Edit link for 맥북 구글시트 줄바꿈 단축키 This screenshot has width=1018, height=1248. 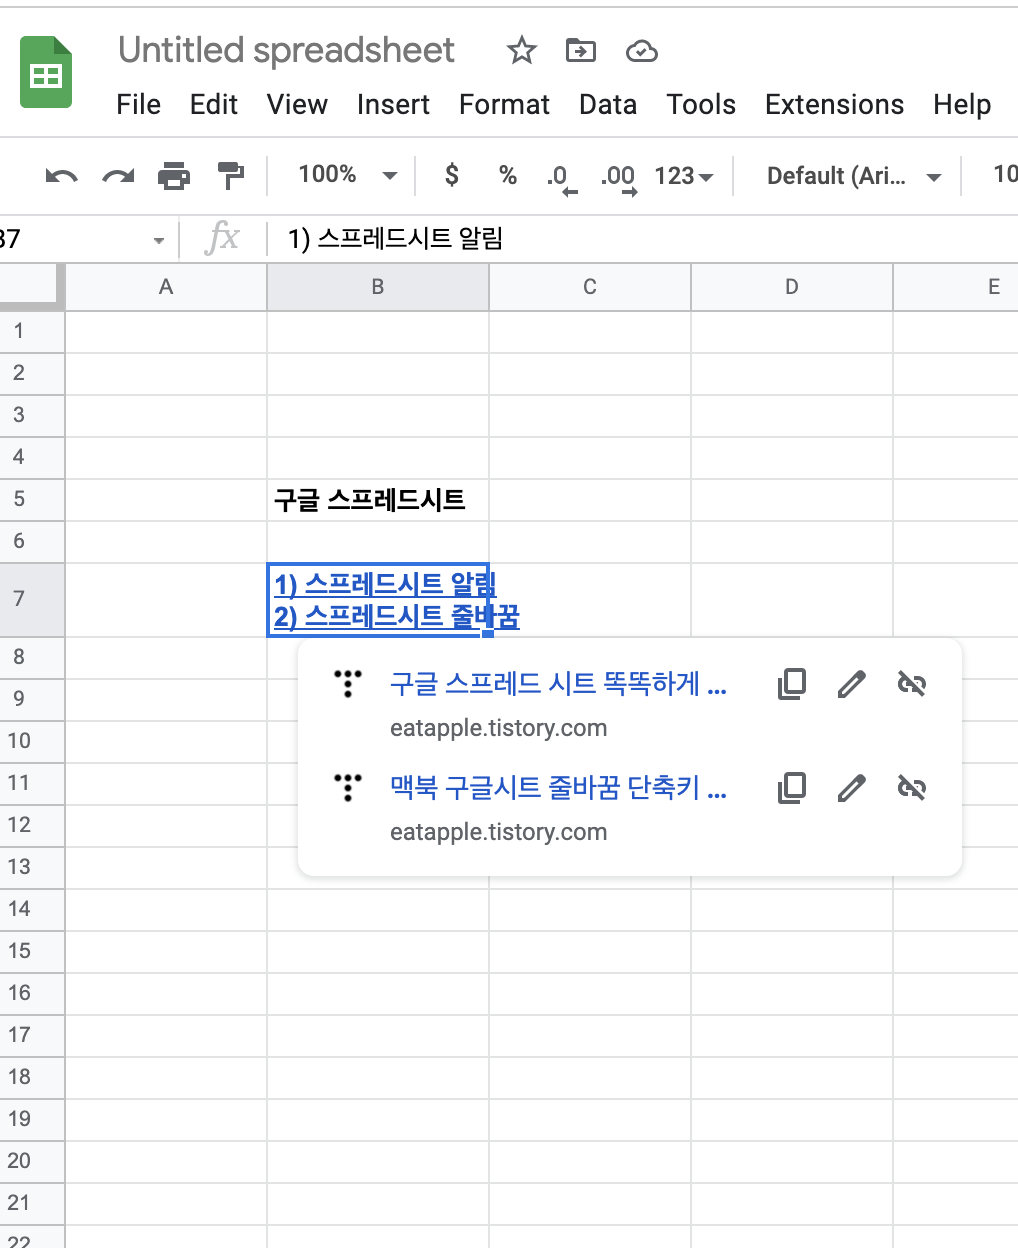tap(851, 788)
